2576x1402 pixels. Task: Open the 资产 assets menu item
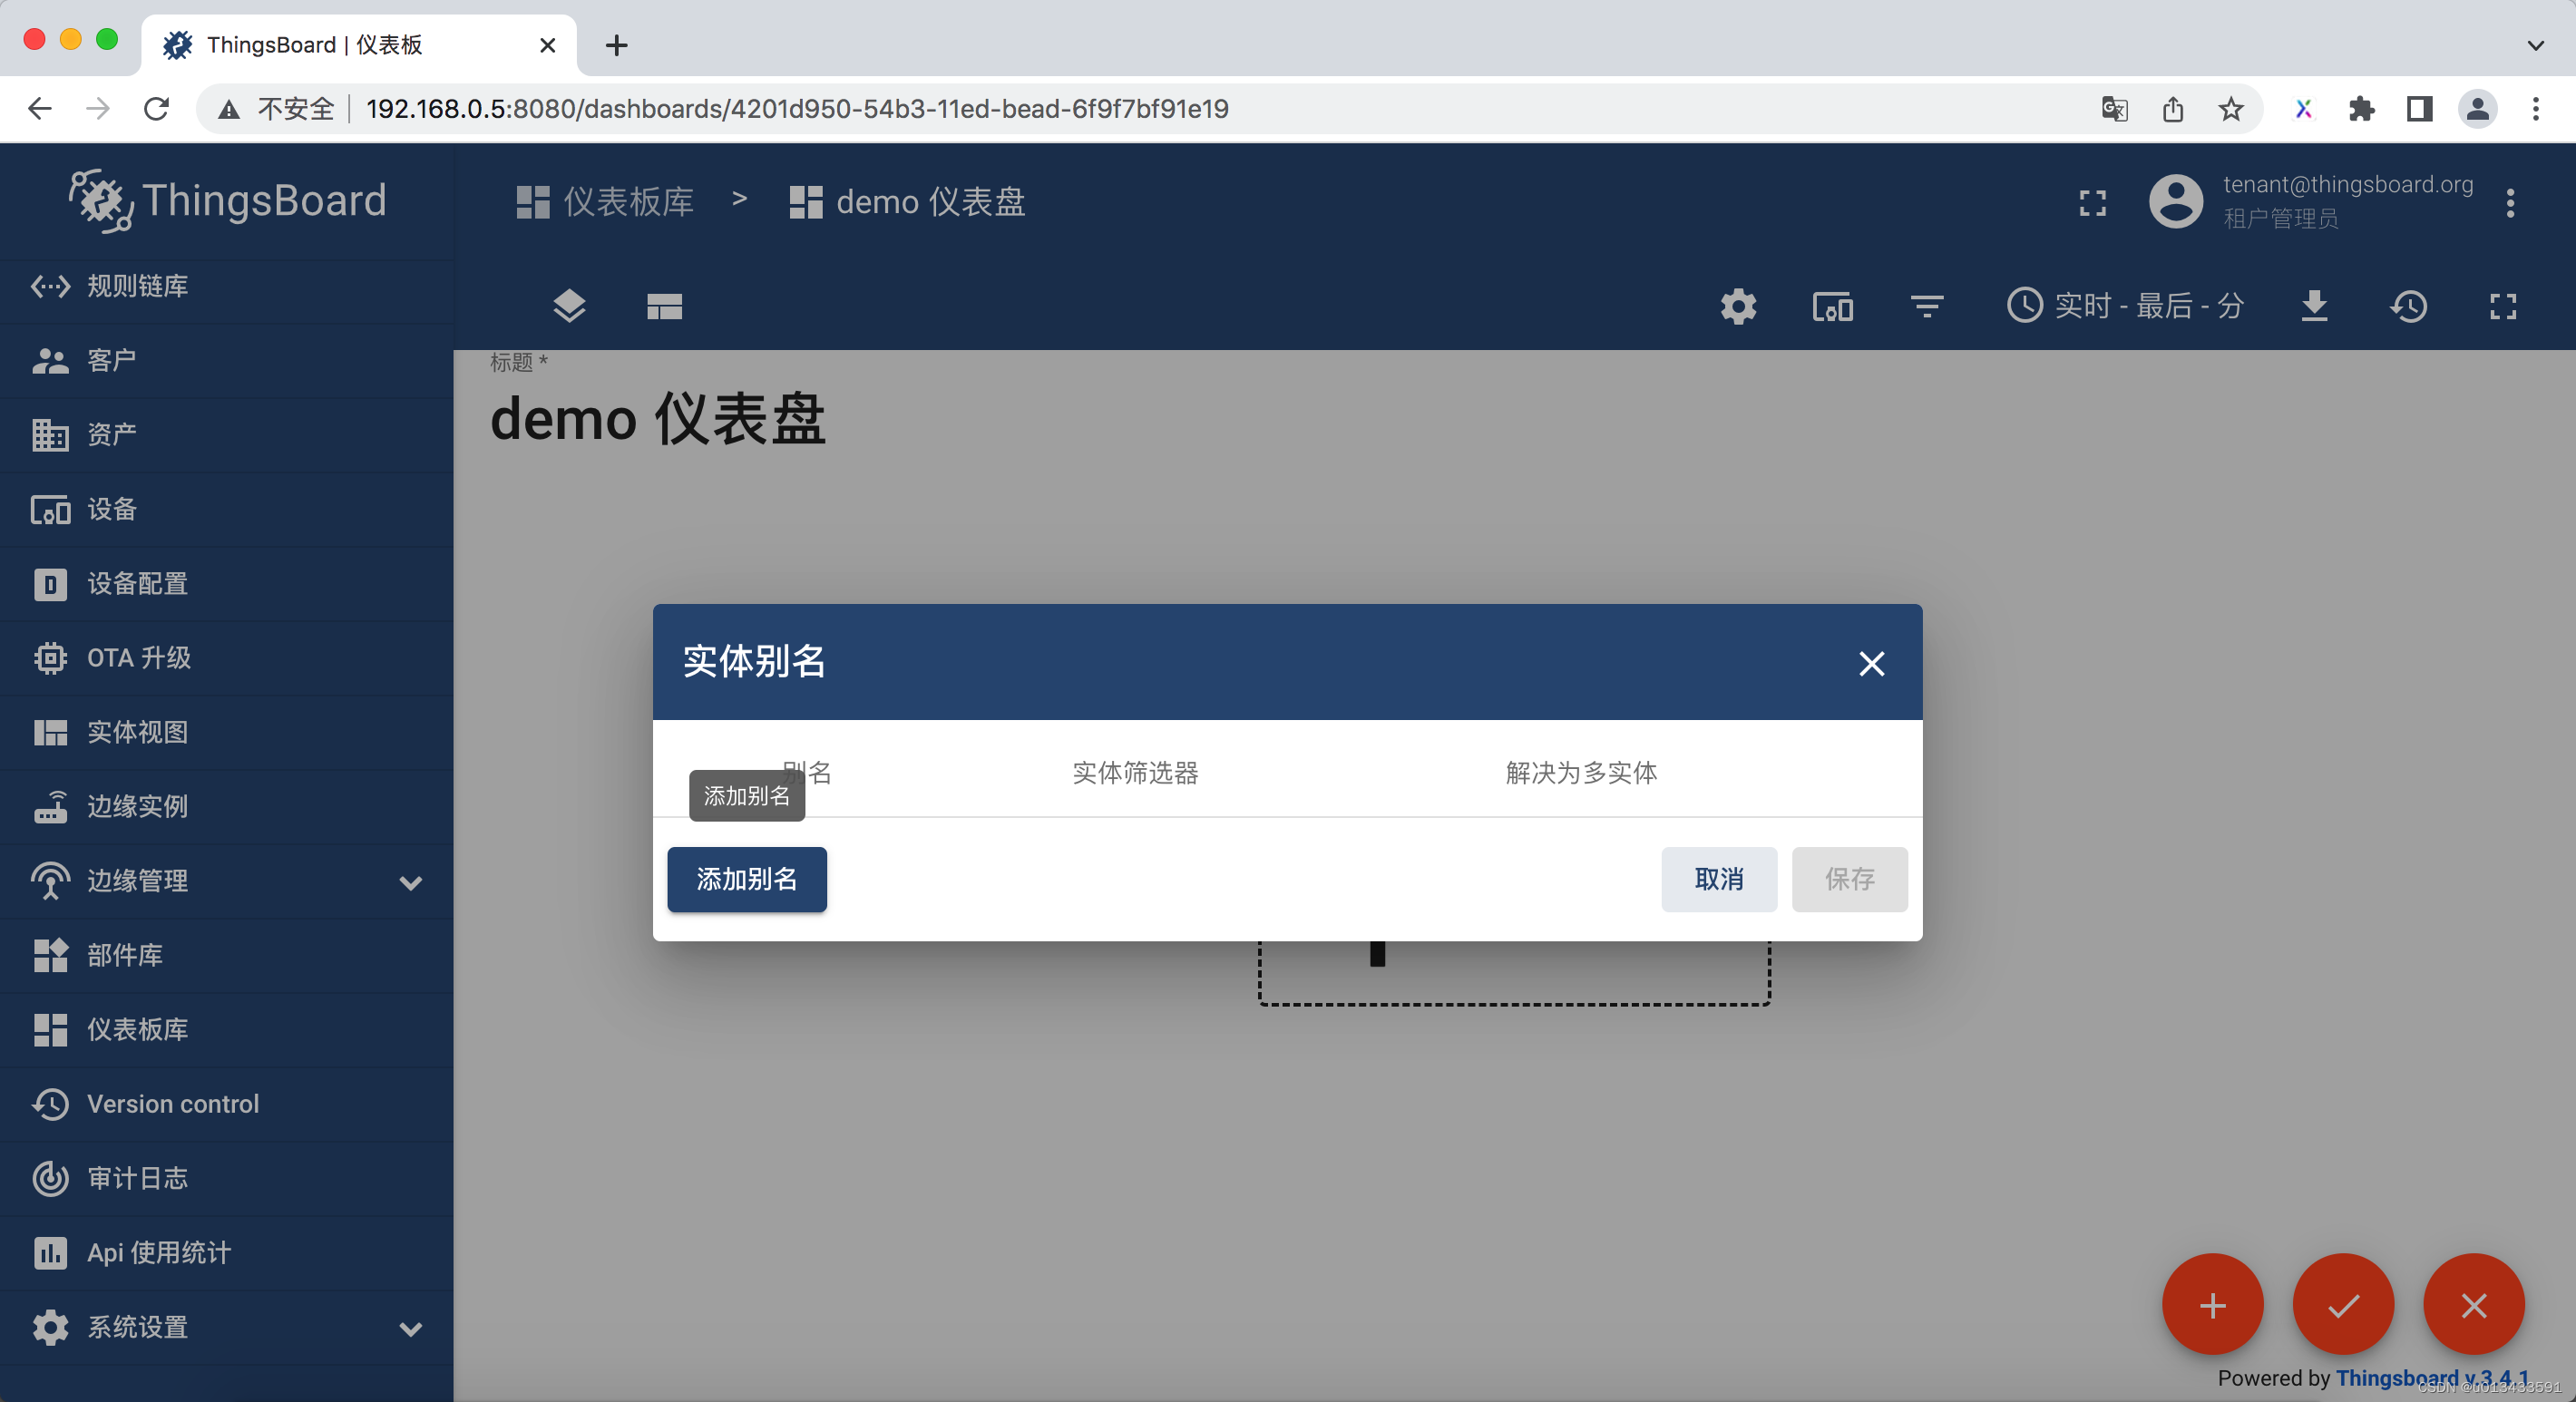pos(226,434)
